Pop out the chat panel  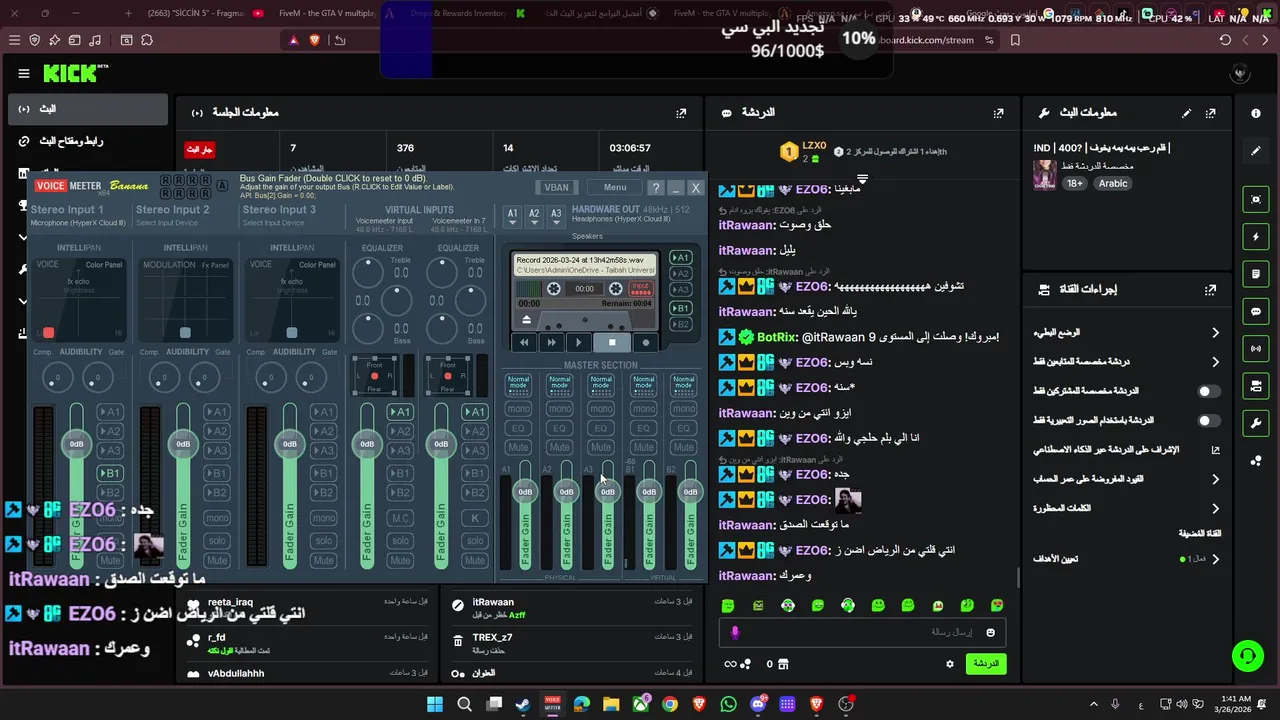coord(998,113)
